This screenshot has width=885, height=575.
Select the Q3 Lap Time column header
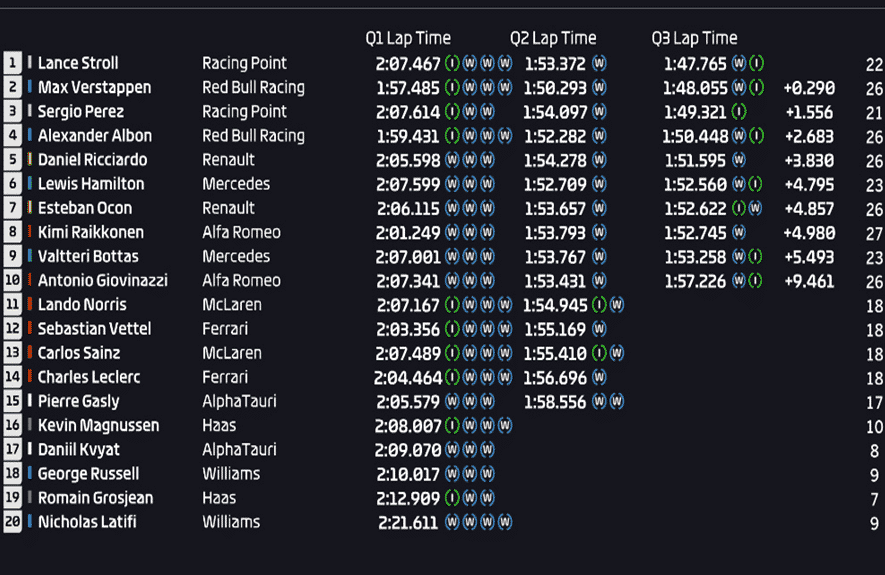point(694,38)
